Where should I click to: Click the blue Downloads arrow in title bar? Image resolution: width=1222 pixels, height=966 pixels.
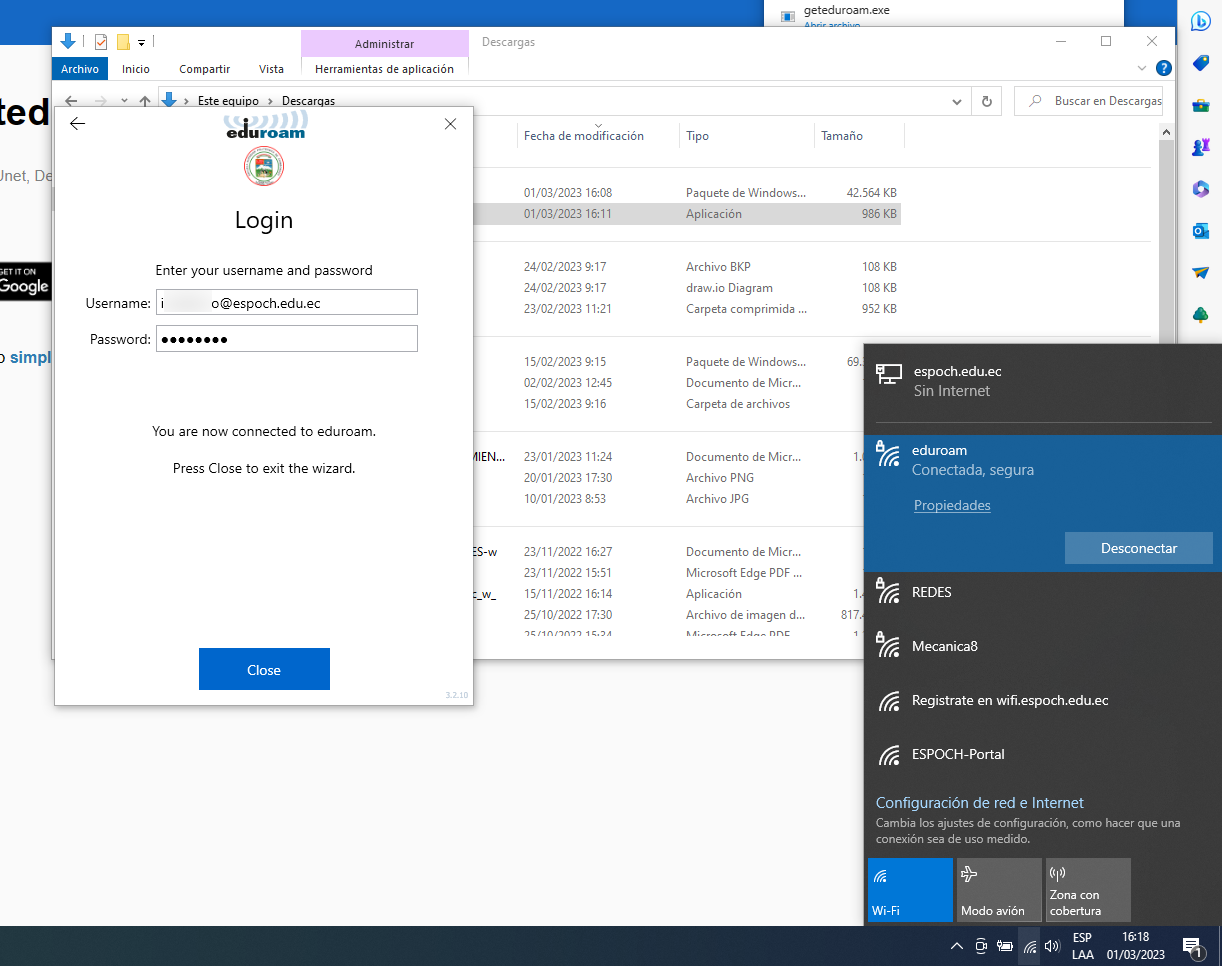click(68, 42)
